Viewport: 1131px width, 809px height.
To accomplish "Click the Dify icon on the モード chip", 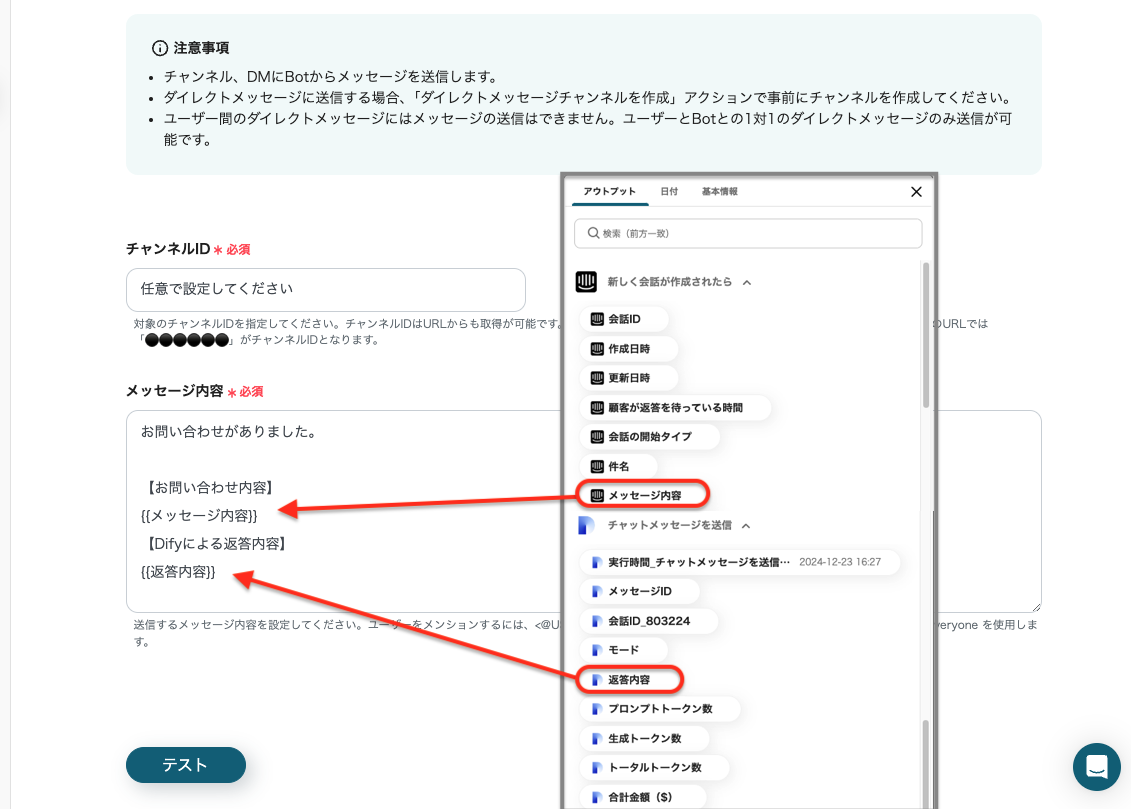I will [597, 650].
